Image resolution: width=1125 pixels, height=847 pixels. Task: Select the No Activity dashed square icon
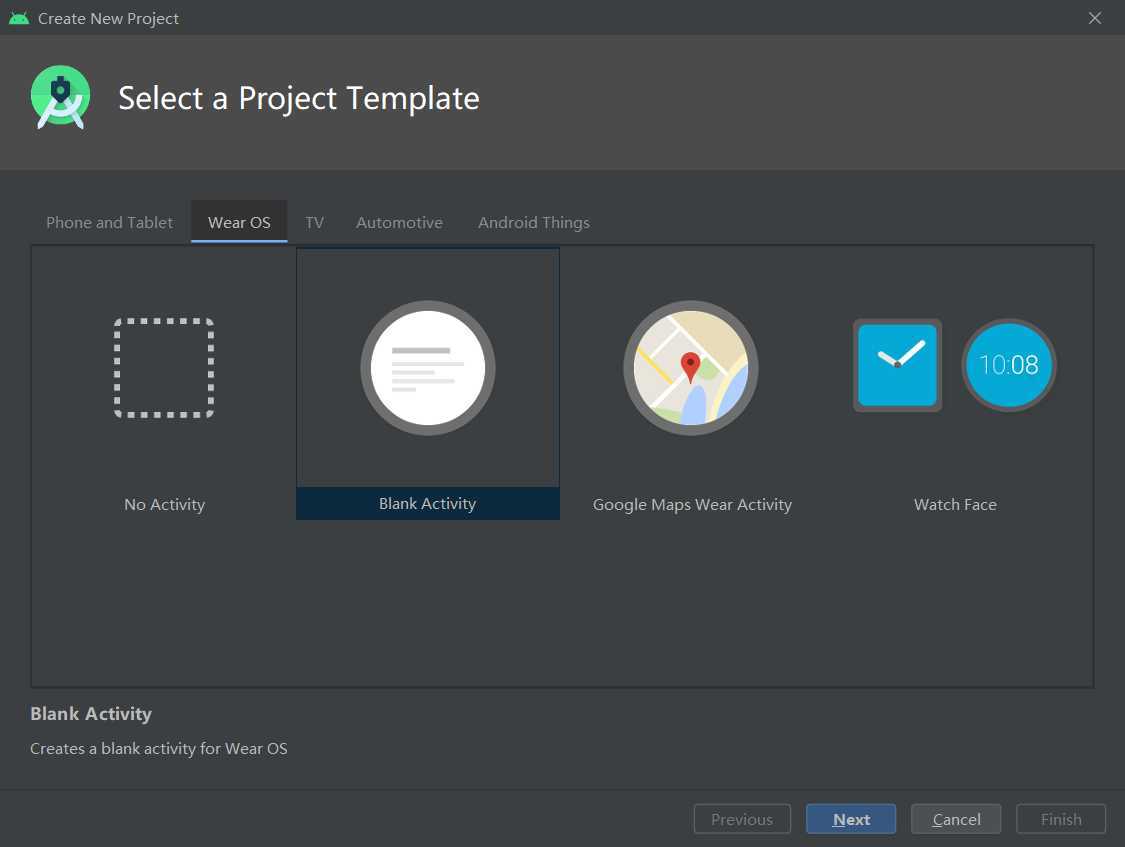click(x=164, y=368)
